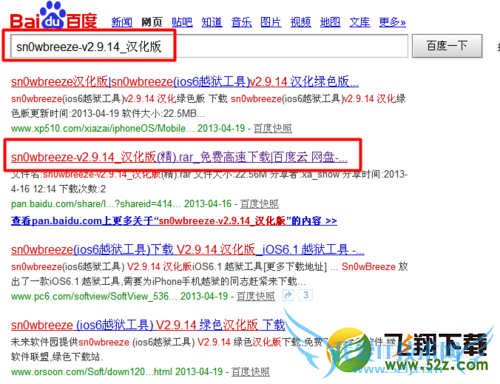The height and width of the screenshot is (384, 500).
Task: Switch to the 图片 tab
Action: click(271, 22)
